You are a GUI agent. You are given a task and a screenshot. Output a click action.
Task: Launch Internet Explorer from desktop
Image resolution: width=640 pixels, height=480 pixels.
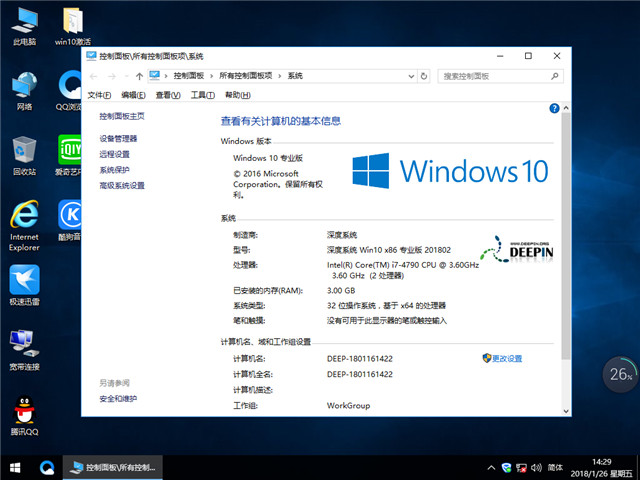click(24, 226)
